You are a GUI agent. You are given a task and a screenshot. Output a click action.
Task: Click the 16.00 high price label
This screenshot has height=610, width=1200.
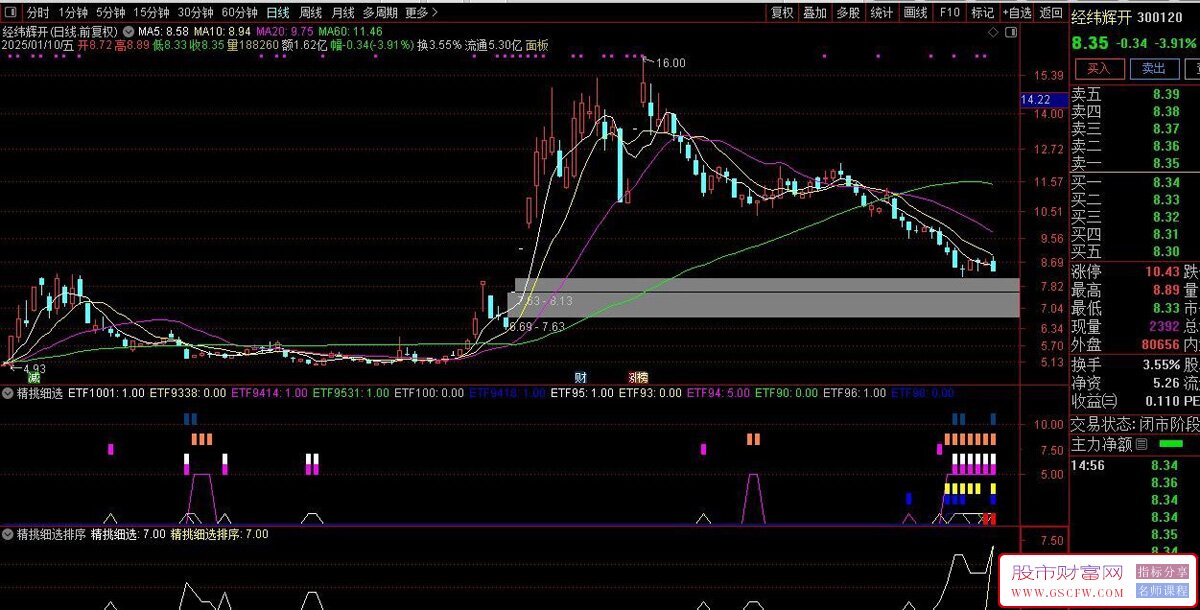click(670, 62)
